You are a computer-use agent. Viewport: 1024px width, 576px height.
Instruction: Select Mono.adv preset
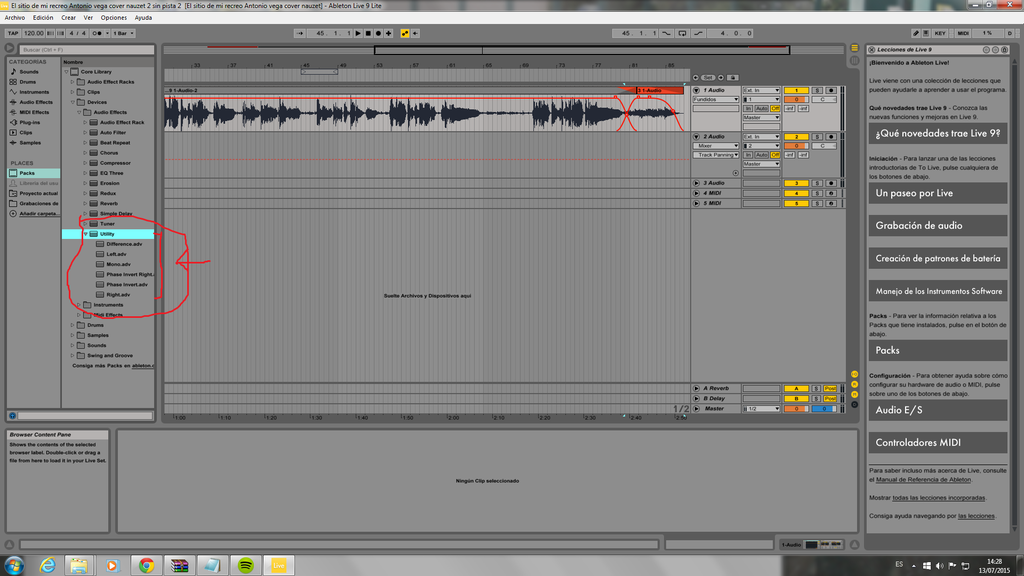[x=118, y=264]
